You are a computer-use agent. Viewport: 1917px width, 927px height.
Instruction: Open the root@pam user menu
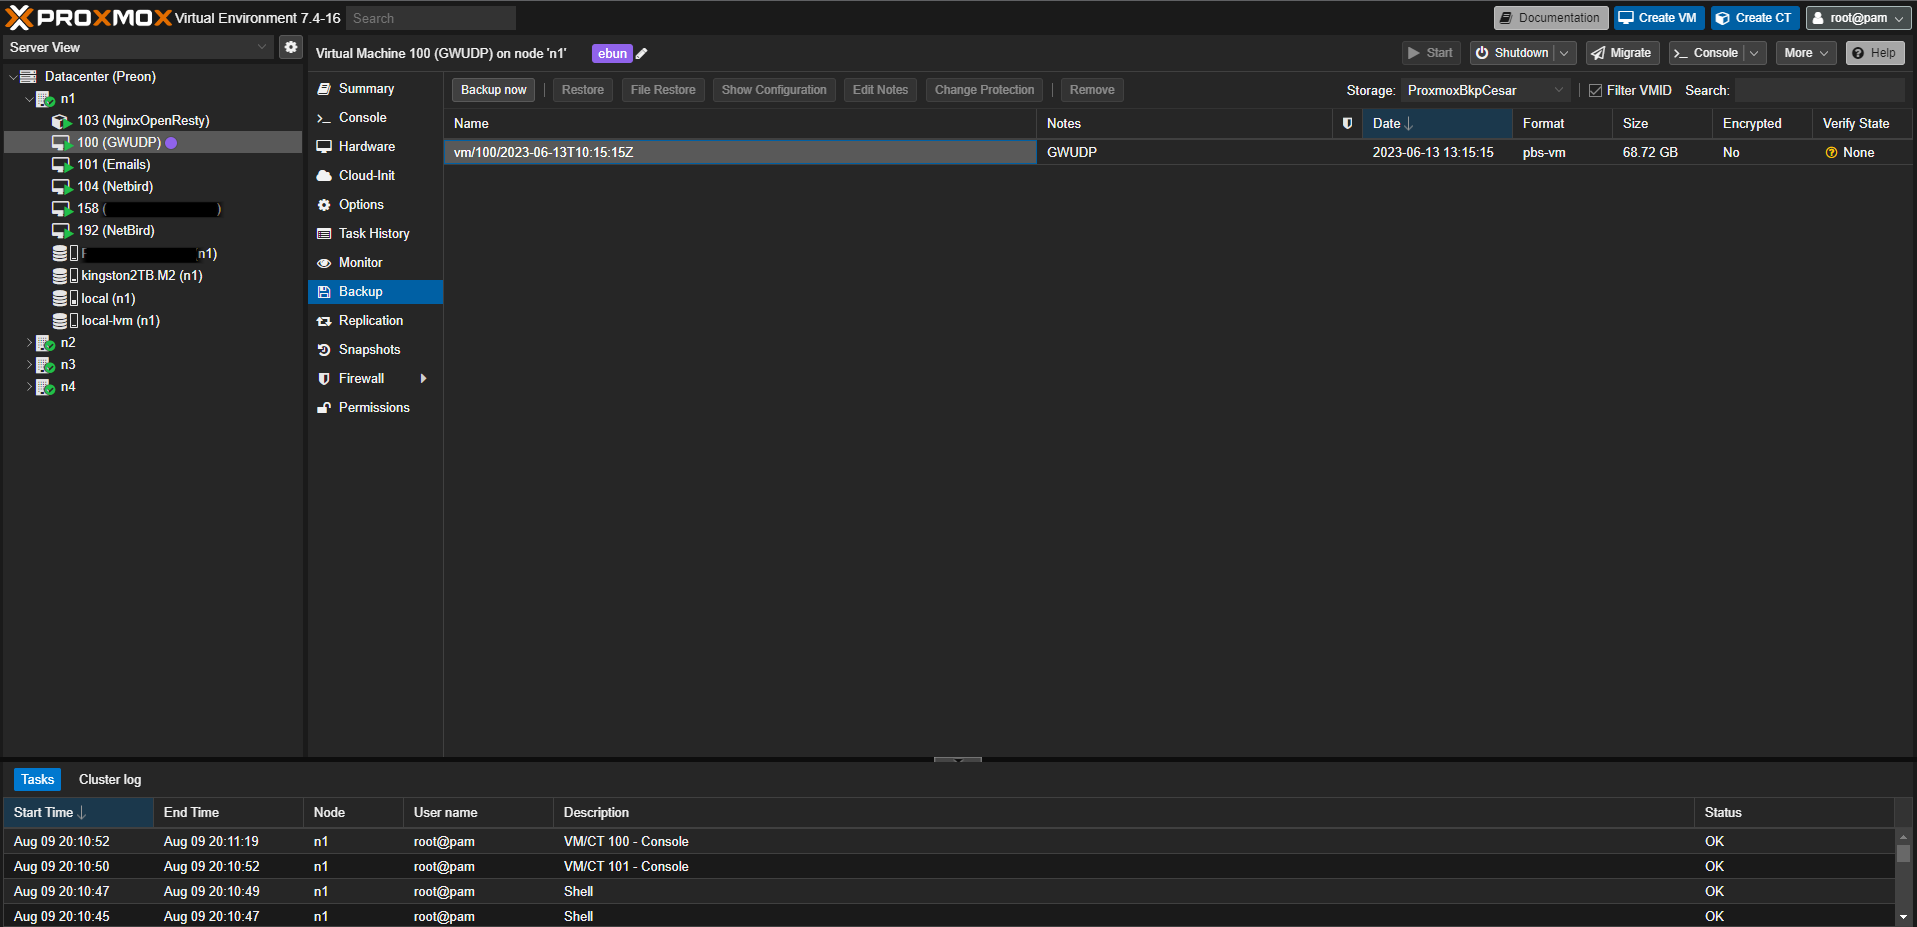1859,18
